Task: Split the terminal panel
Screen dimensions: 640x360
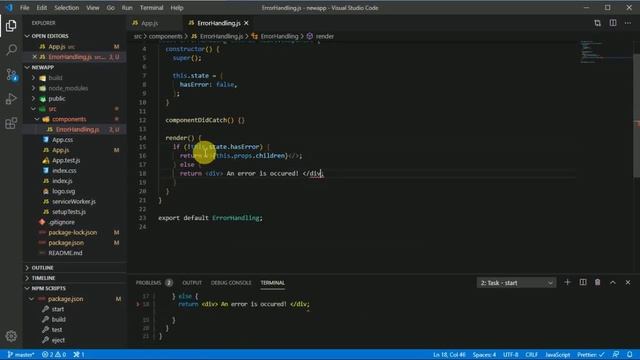Action: pos(582,282)
